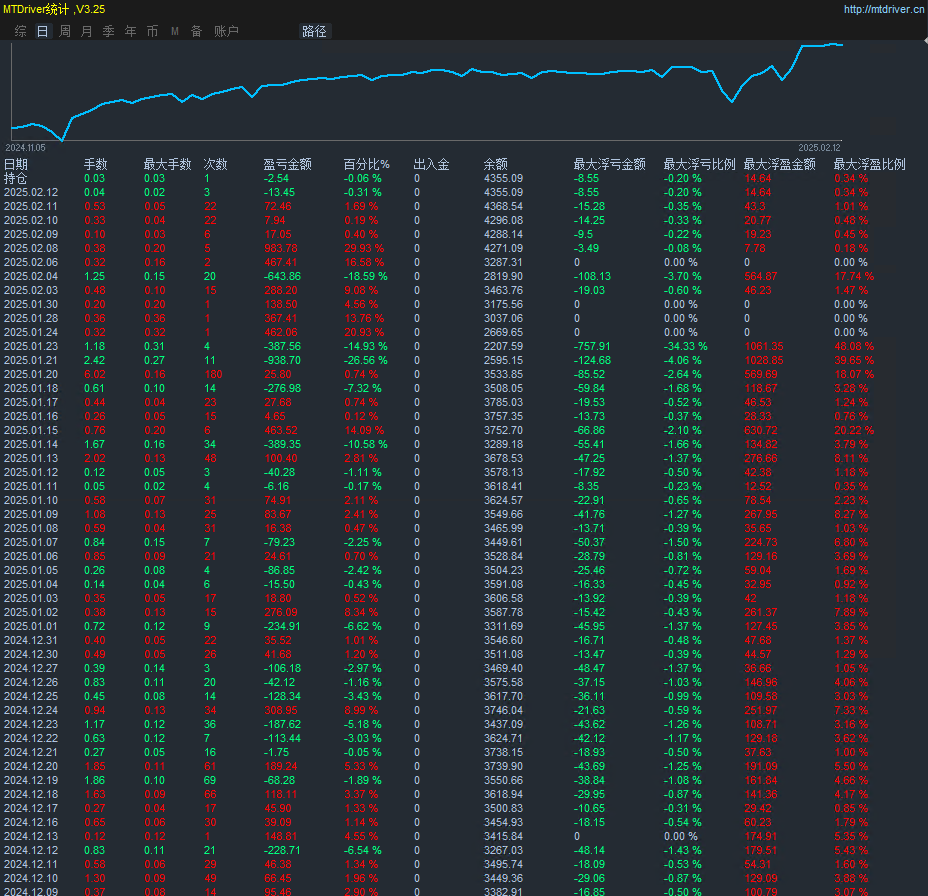Click the 6.02 lots value
Image resolution: width=928 pixels, height=896 pixels.
pos(95,375)
